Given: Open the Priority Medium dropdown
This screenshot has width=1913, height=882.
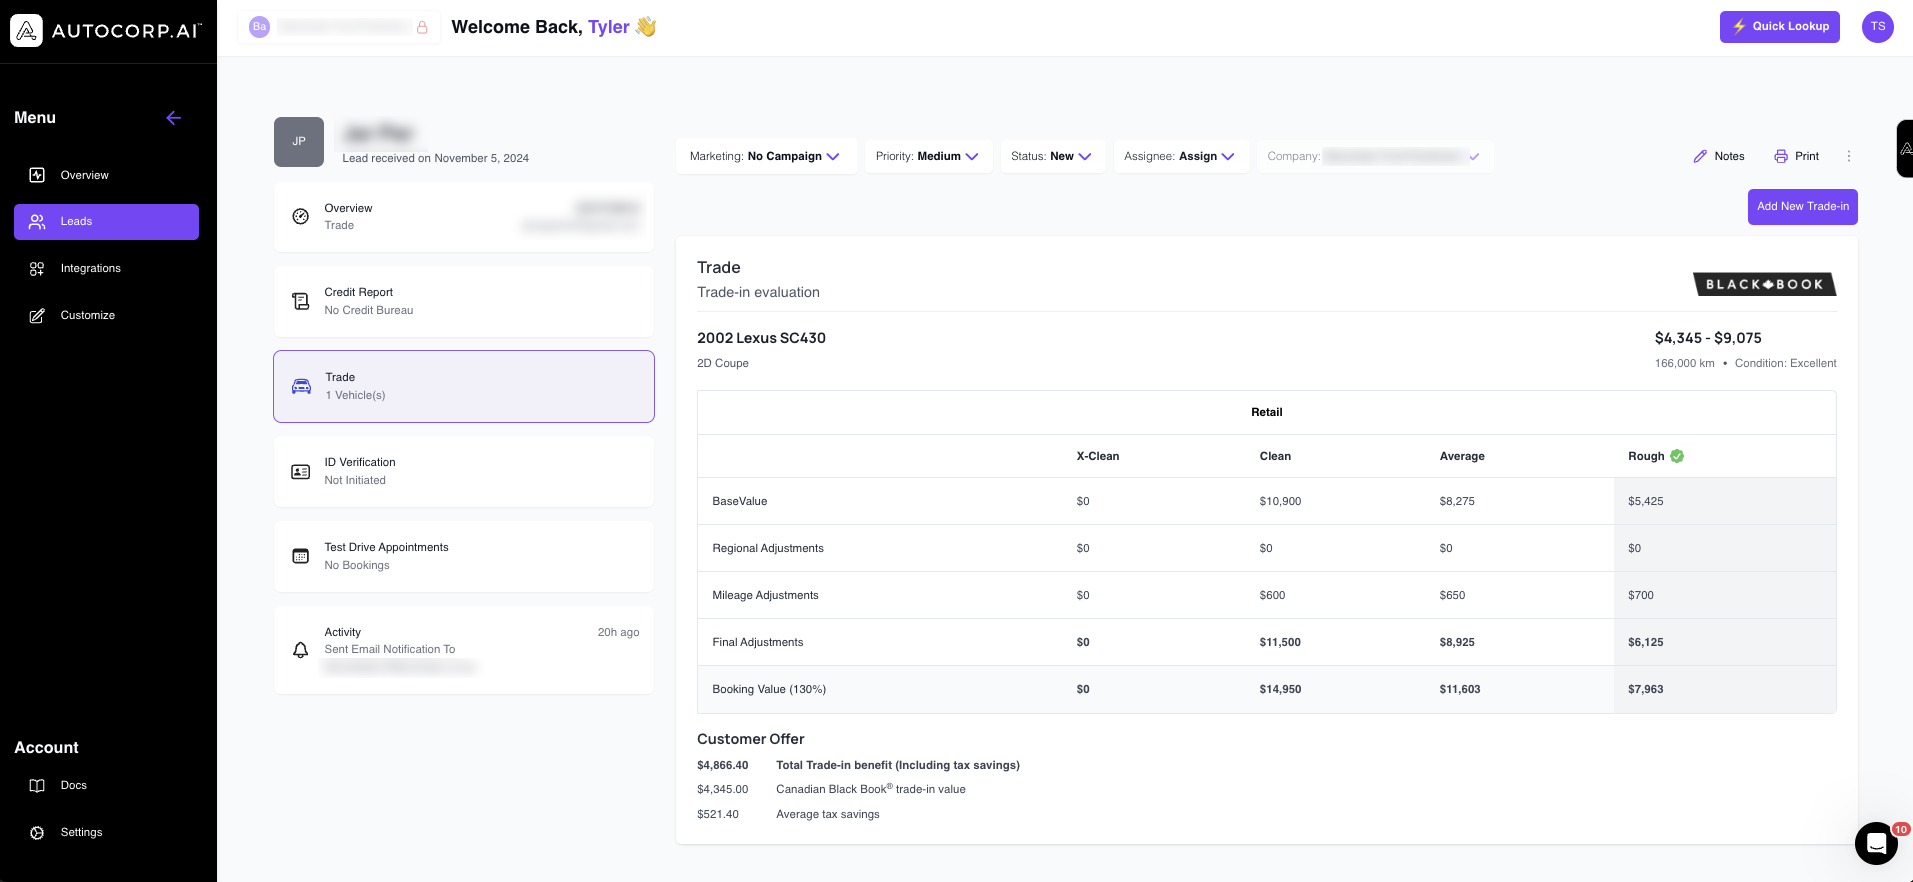Looking at the screenshot, I should point(927,156).
